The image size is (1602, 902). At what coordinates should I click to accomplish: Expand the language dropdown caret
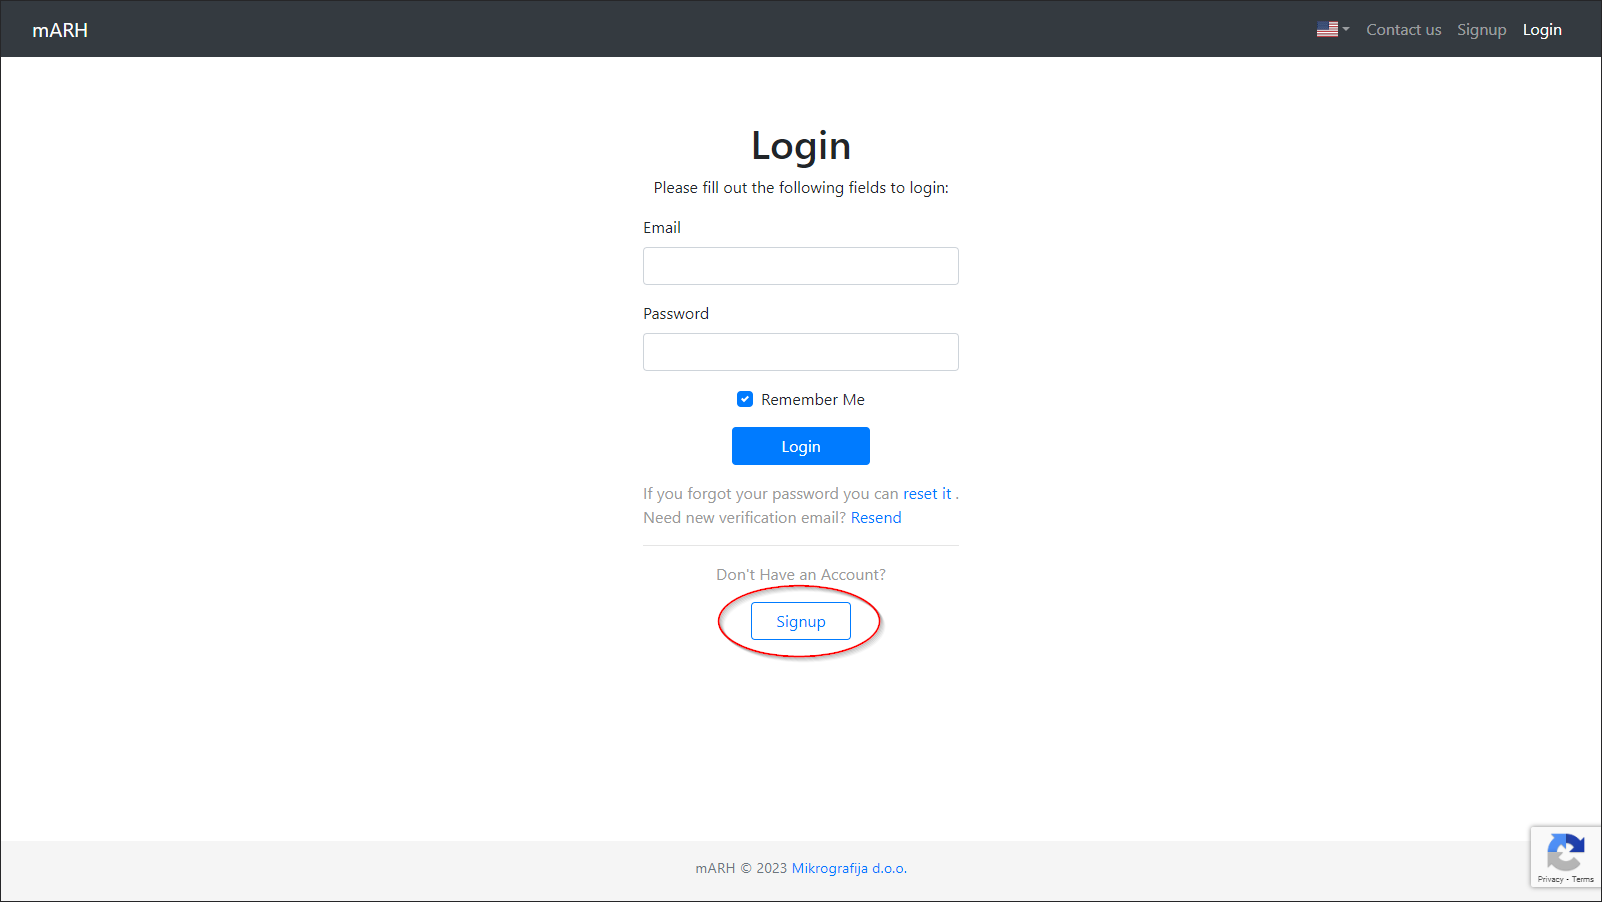(x=1346, y=29)
